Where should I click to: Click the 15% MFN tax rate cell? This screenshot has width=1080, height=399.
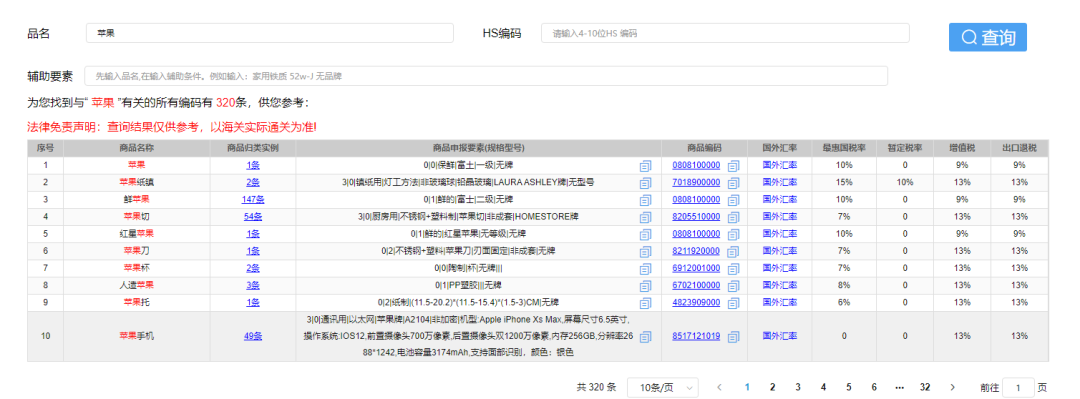click(x=844, y=183)
